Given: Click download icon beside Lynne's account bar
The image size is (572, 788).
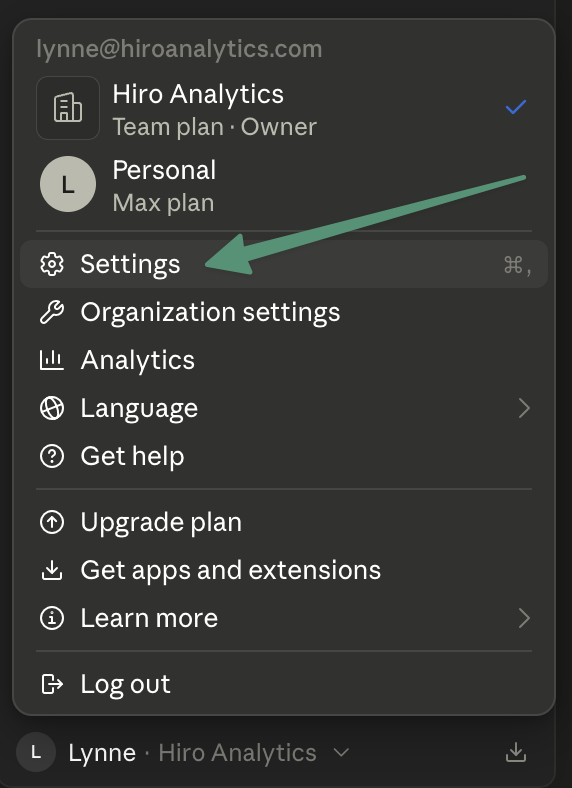Looking at the screenshot, I should point(516,752).
